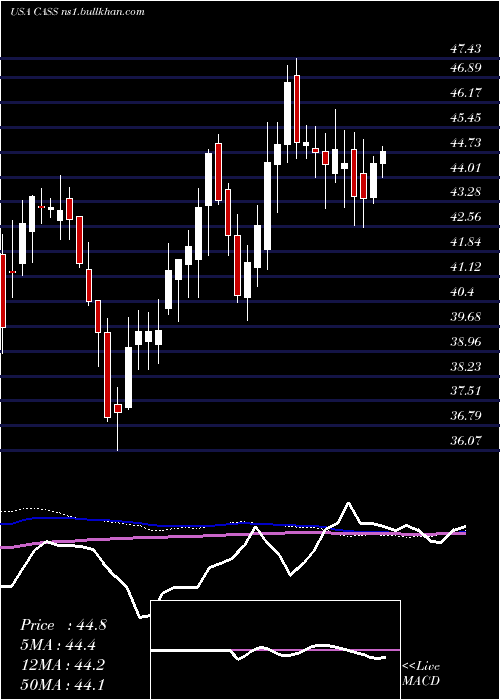Click the USA CASS ns1.bullkhan.com watermark title
Image resolution: width=500 pixels, height=700 pixels.
(x=77, y=12)
